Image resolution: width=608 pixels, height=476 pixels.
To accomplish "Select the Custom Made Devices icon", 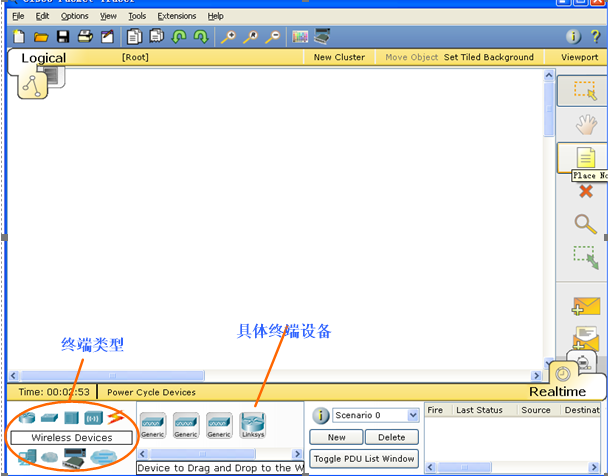I will [74, 458].
